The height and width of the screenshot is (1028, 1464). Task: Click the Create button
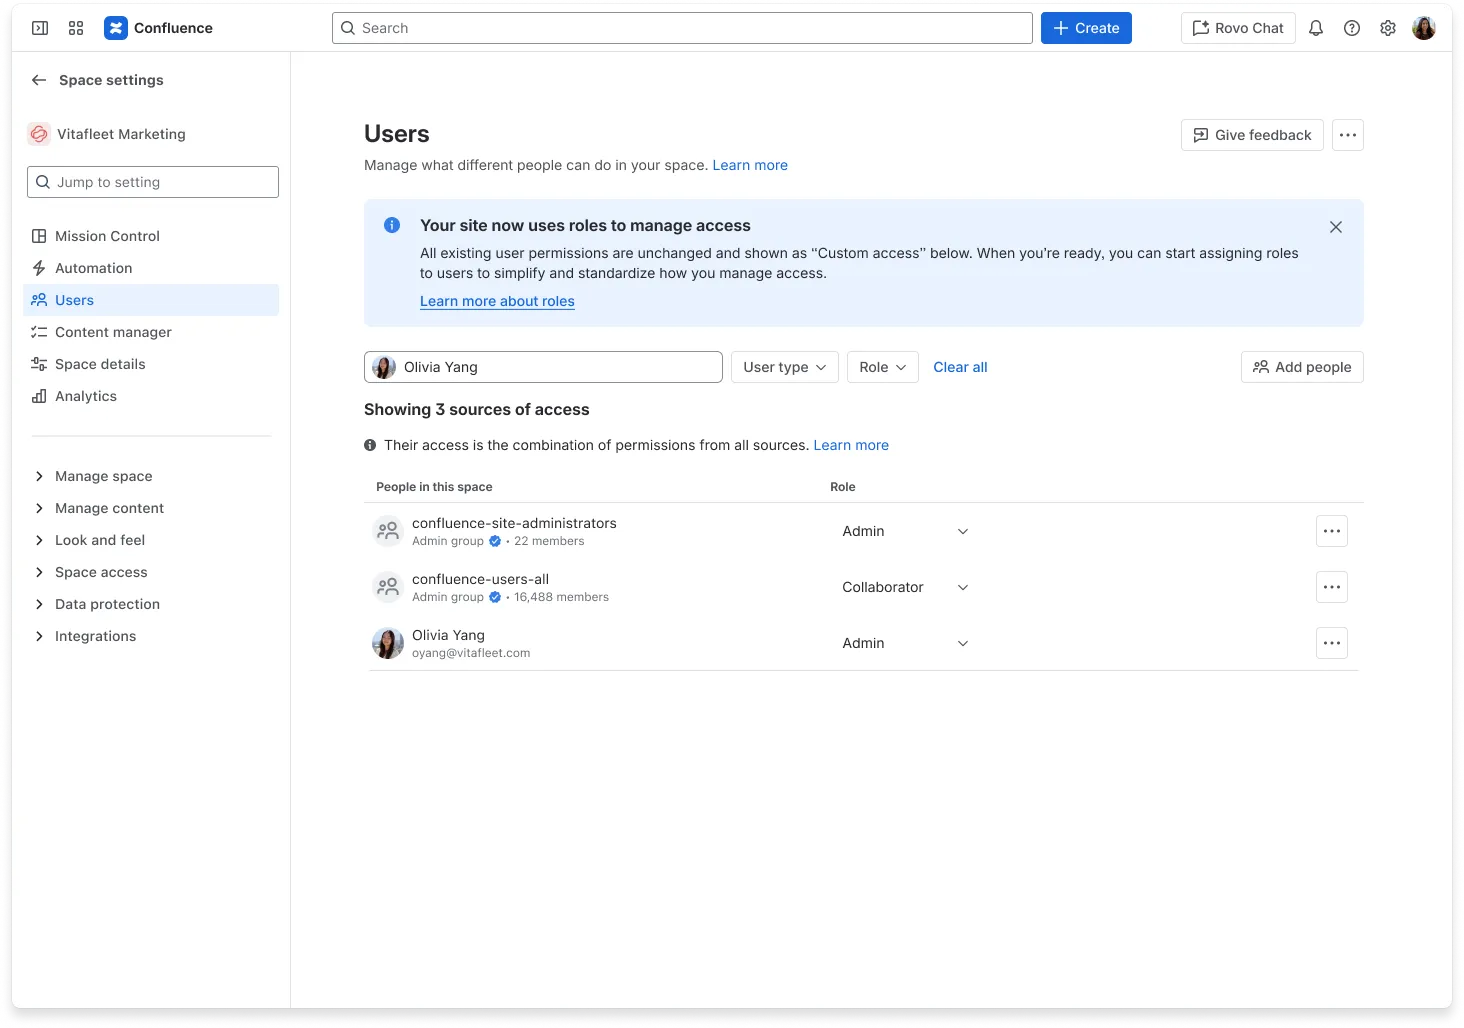tap(1086, 28)
